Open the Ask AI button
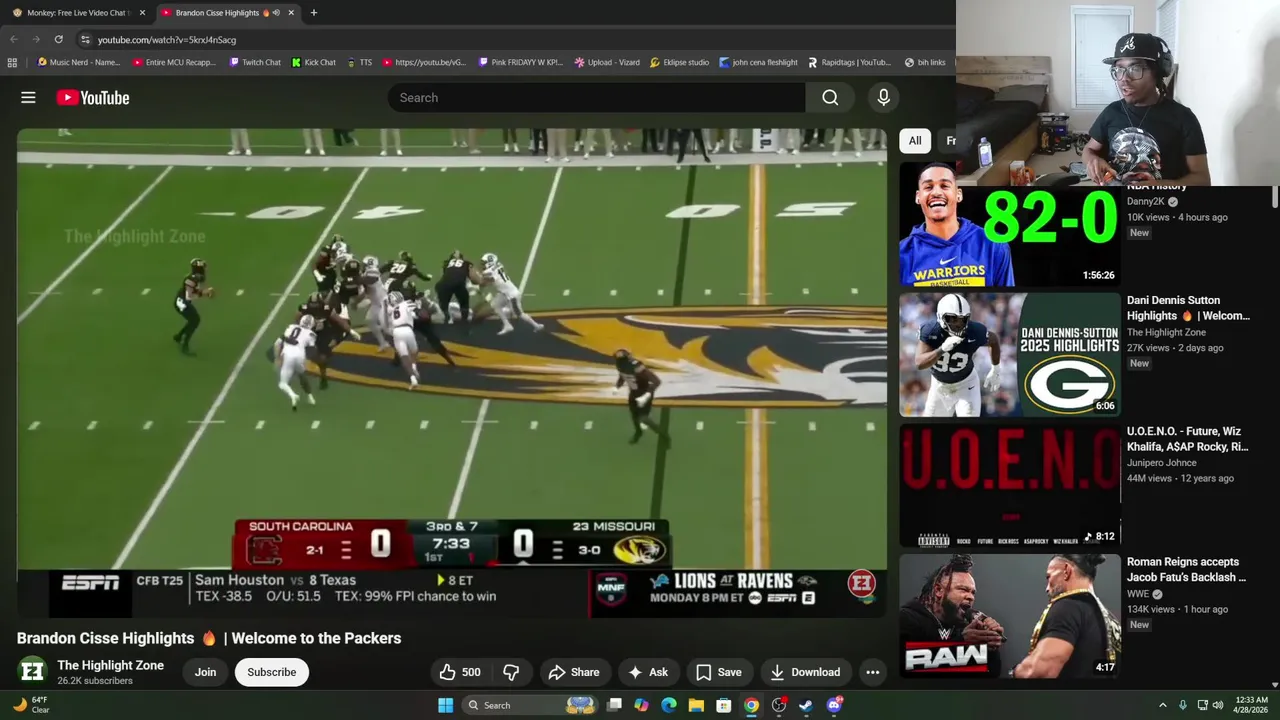The height and width of the screenshot is (720, 1280). [x=647, y=672]
